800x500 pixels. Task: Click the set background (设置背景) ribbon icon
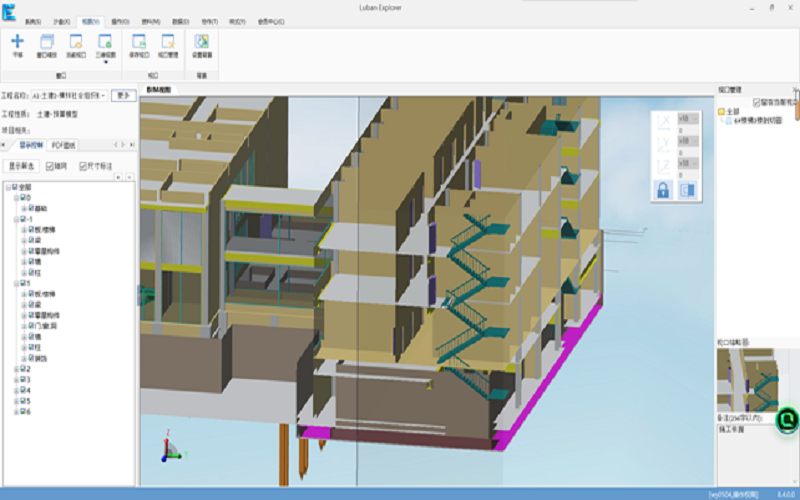click(x=202, y=42)
